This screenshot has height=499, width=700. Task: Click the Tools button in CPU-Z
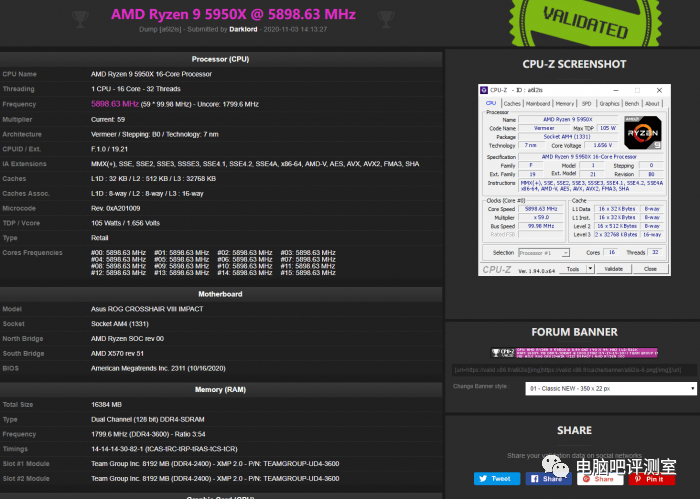(x=573, y=269)
